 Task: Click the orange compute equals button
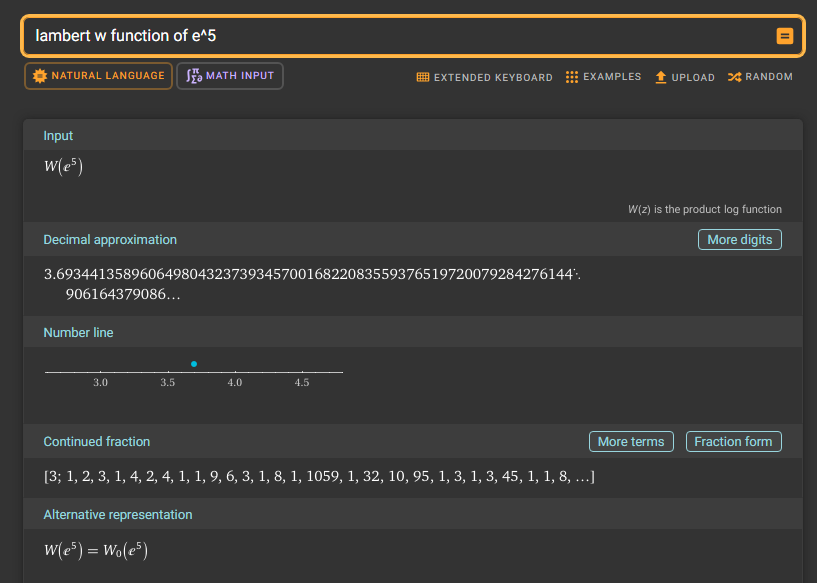tap(785, 36)
